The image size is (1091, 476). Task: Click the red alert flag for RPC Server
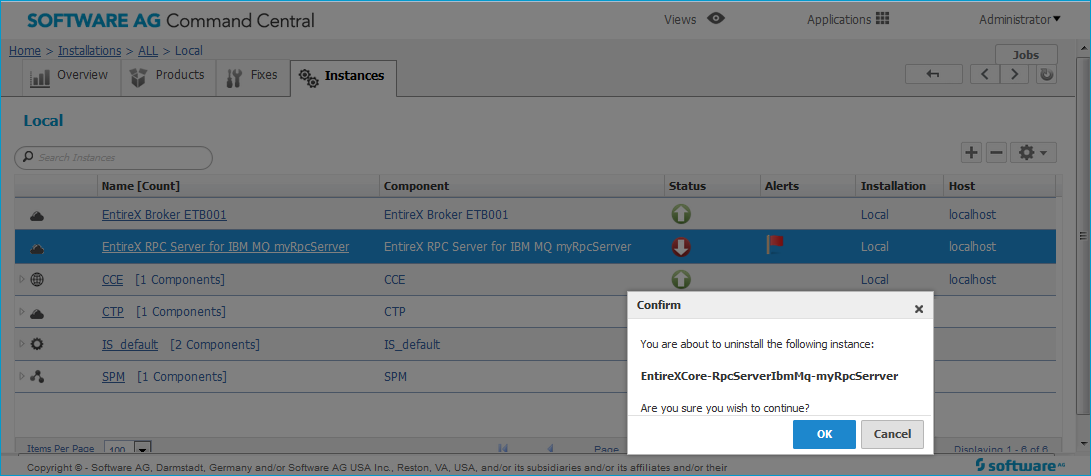[774, 244]
